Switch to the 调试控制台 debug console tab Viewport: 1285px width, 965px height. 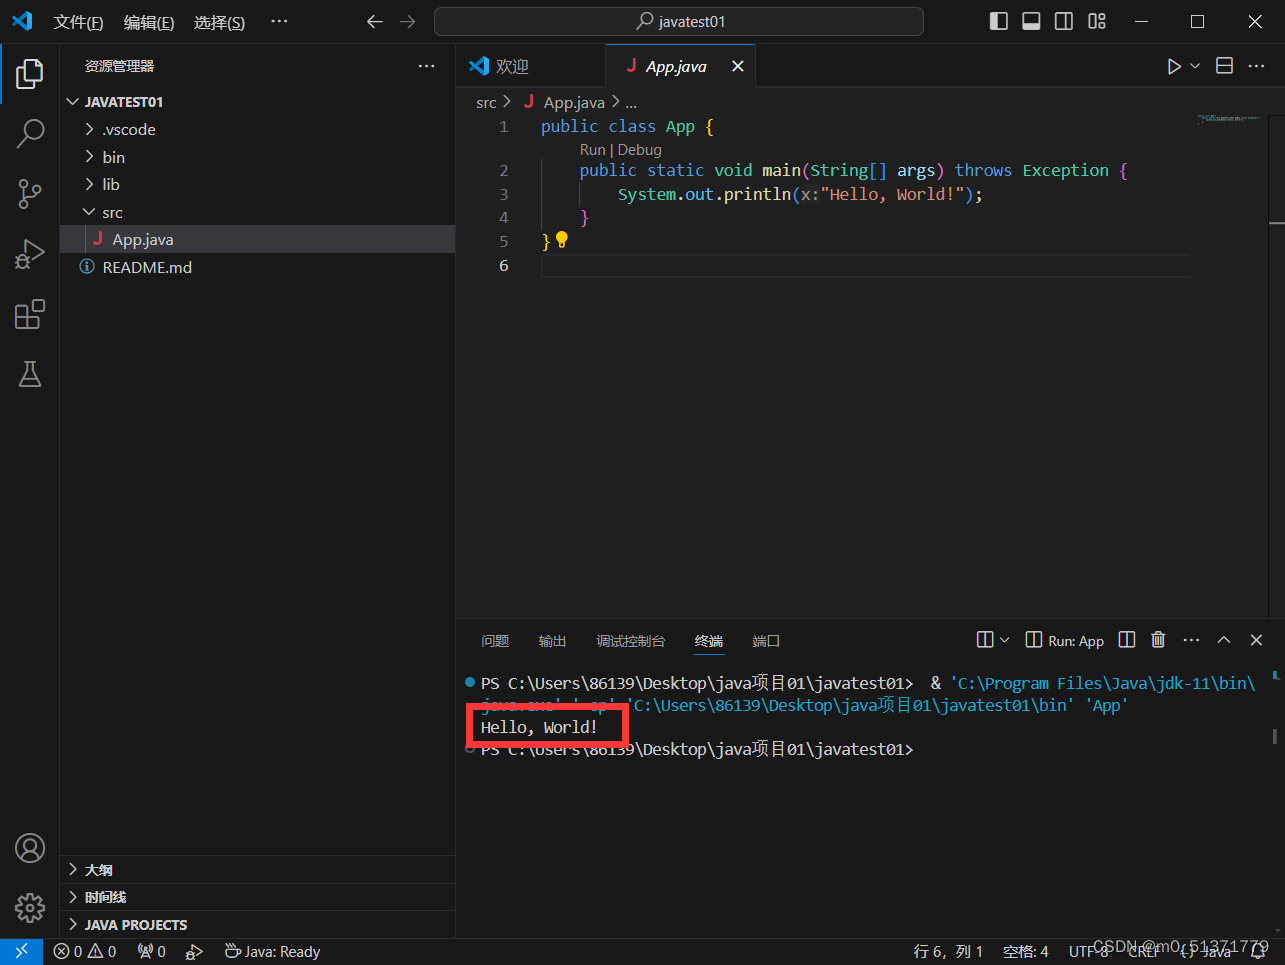[x=631, y=641]
